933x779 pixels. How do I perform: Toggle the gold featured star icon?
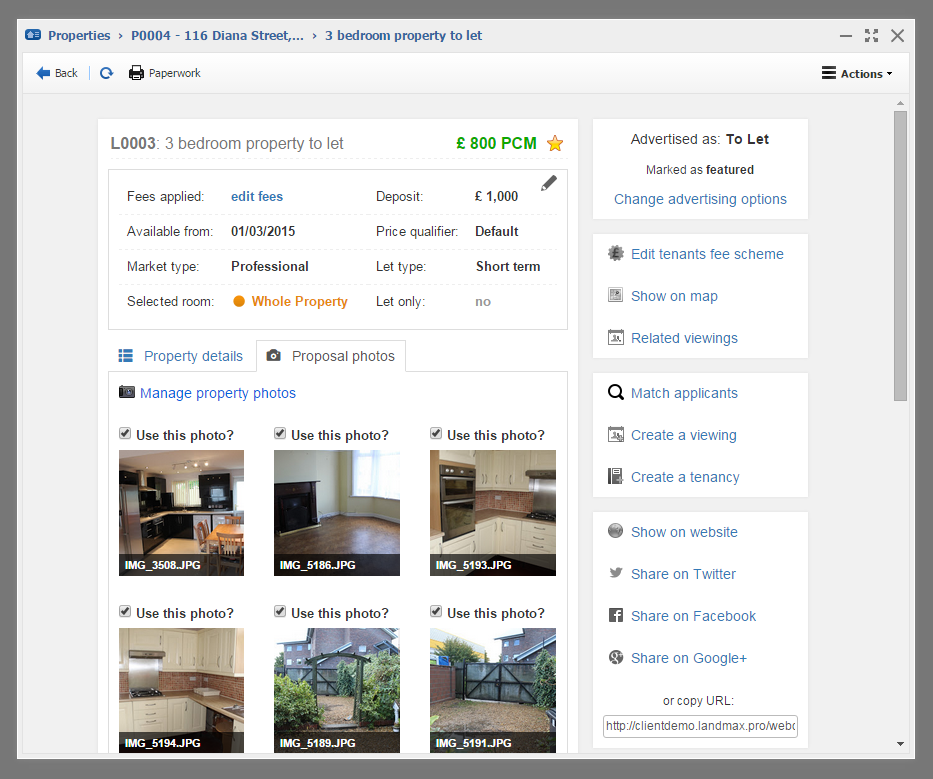pos(555,144)
